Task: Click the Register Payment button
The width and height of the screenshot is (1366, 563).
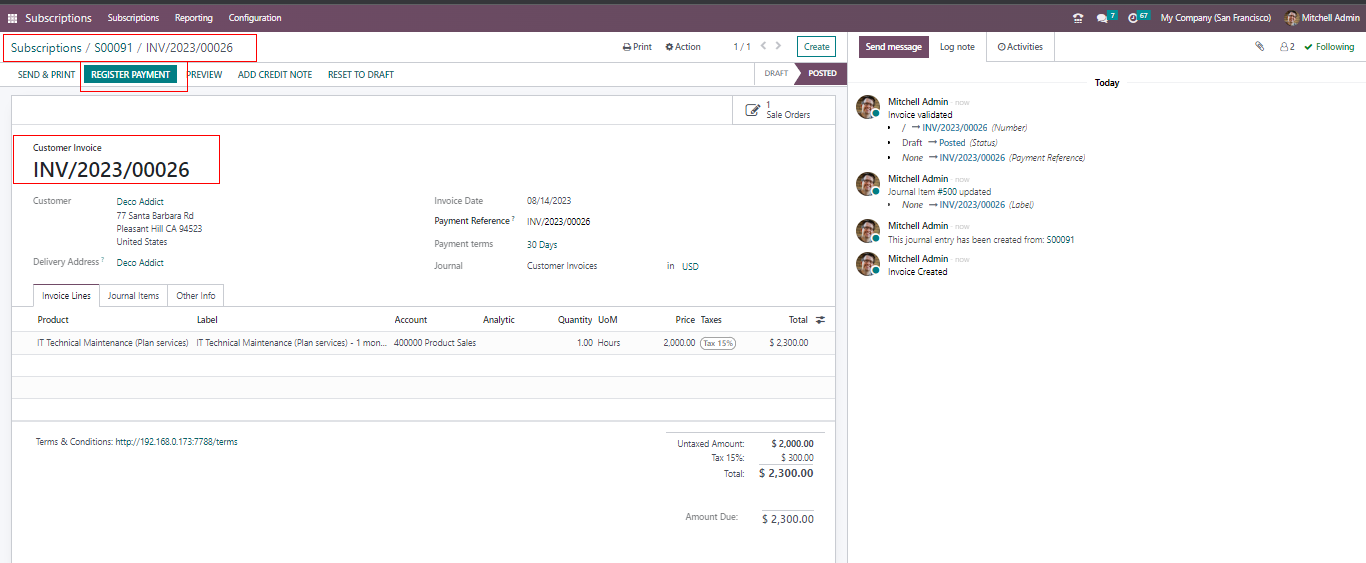Action: click(x=131, y=75)
